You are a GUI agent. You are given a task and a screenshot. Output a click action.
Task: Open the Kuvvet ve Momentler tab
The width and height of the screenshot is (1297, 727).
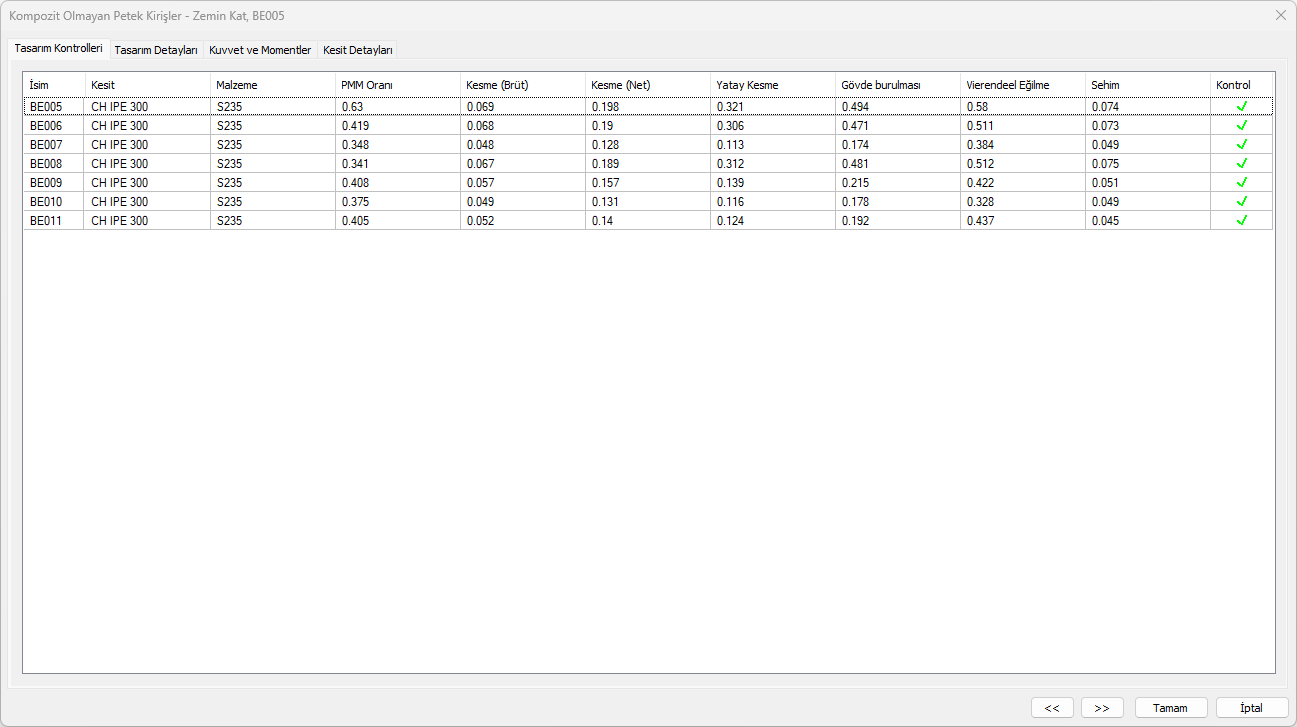260,49
